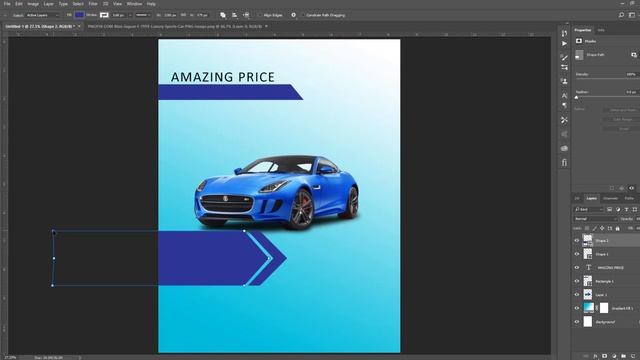Open the Character panel dock icon
640x360 pixels.
[564, 96]
